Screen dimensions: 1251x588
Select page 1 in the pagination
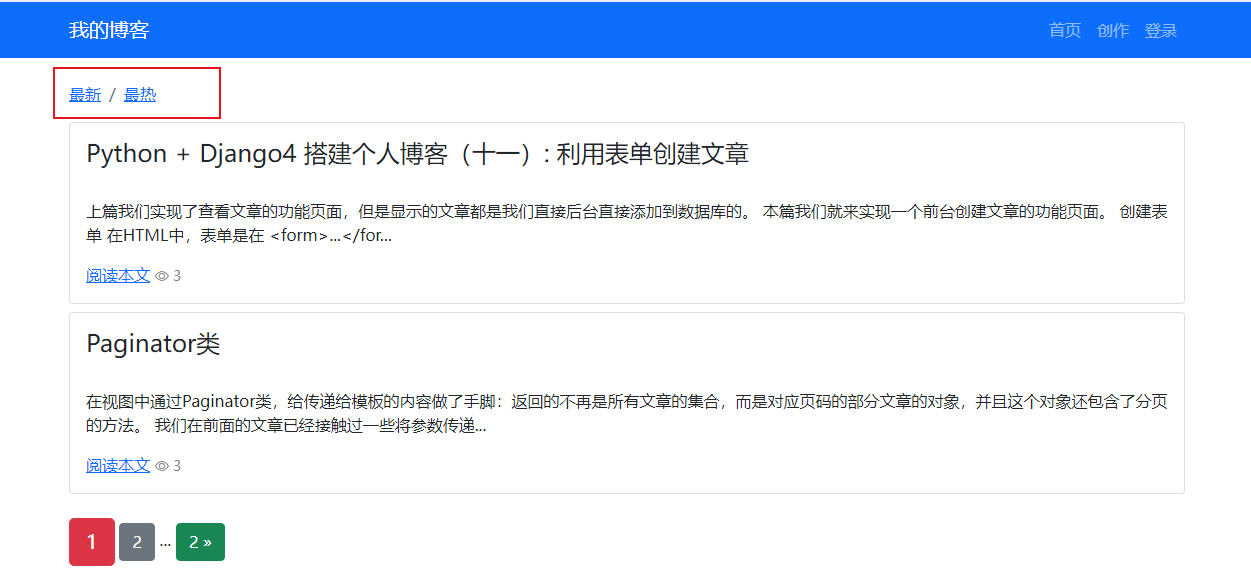click(91, 541)
